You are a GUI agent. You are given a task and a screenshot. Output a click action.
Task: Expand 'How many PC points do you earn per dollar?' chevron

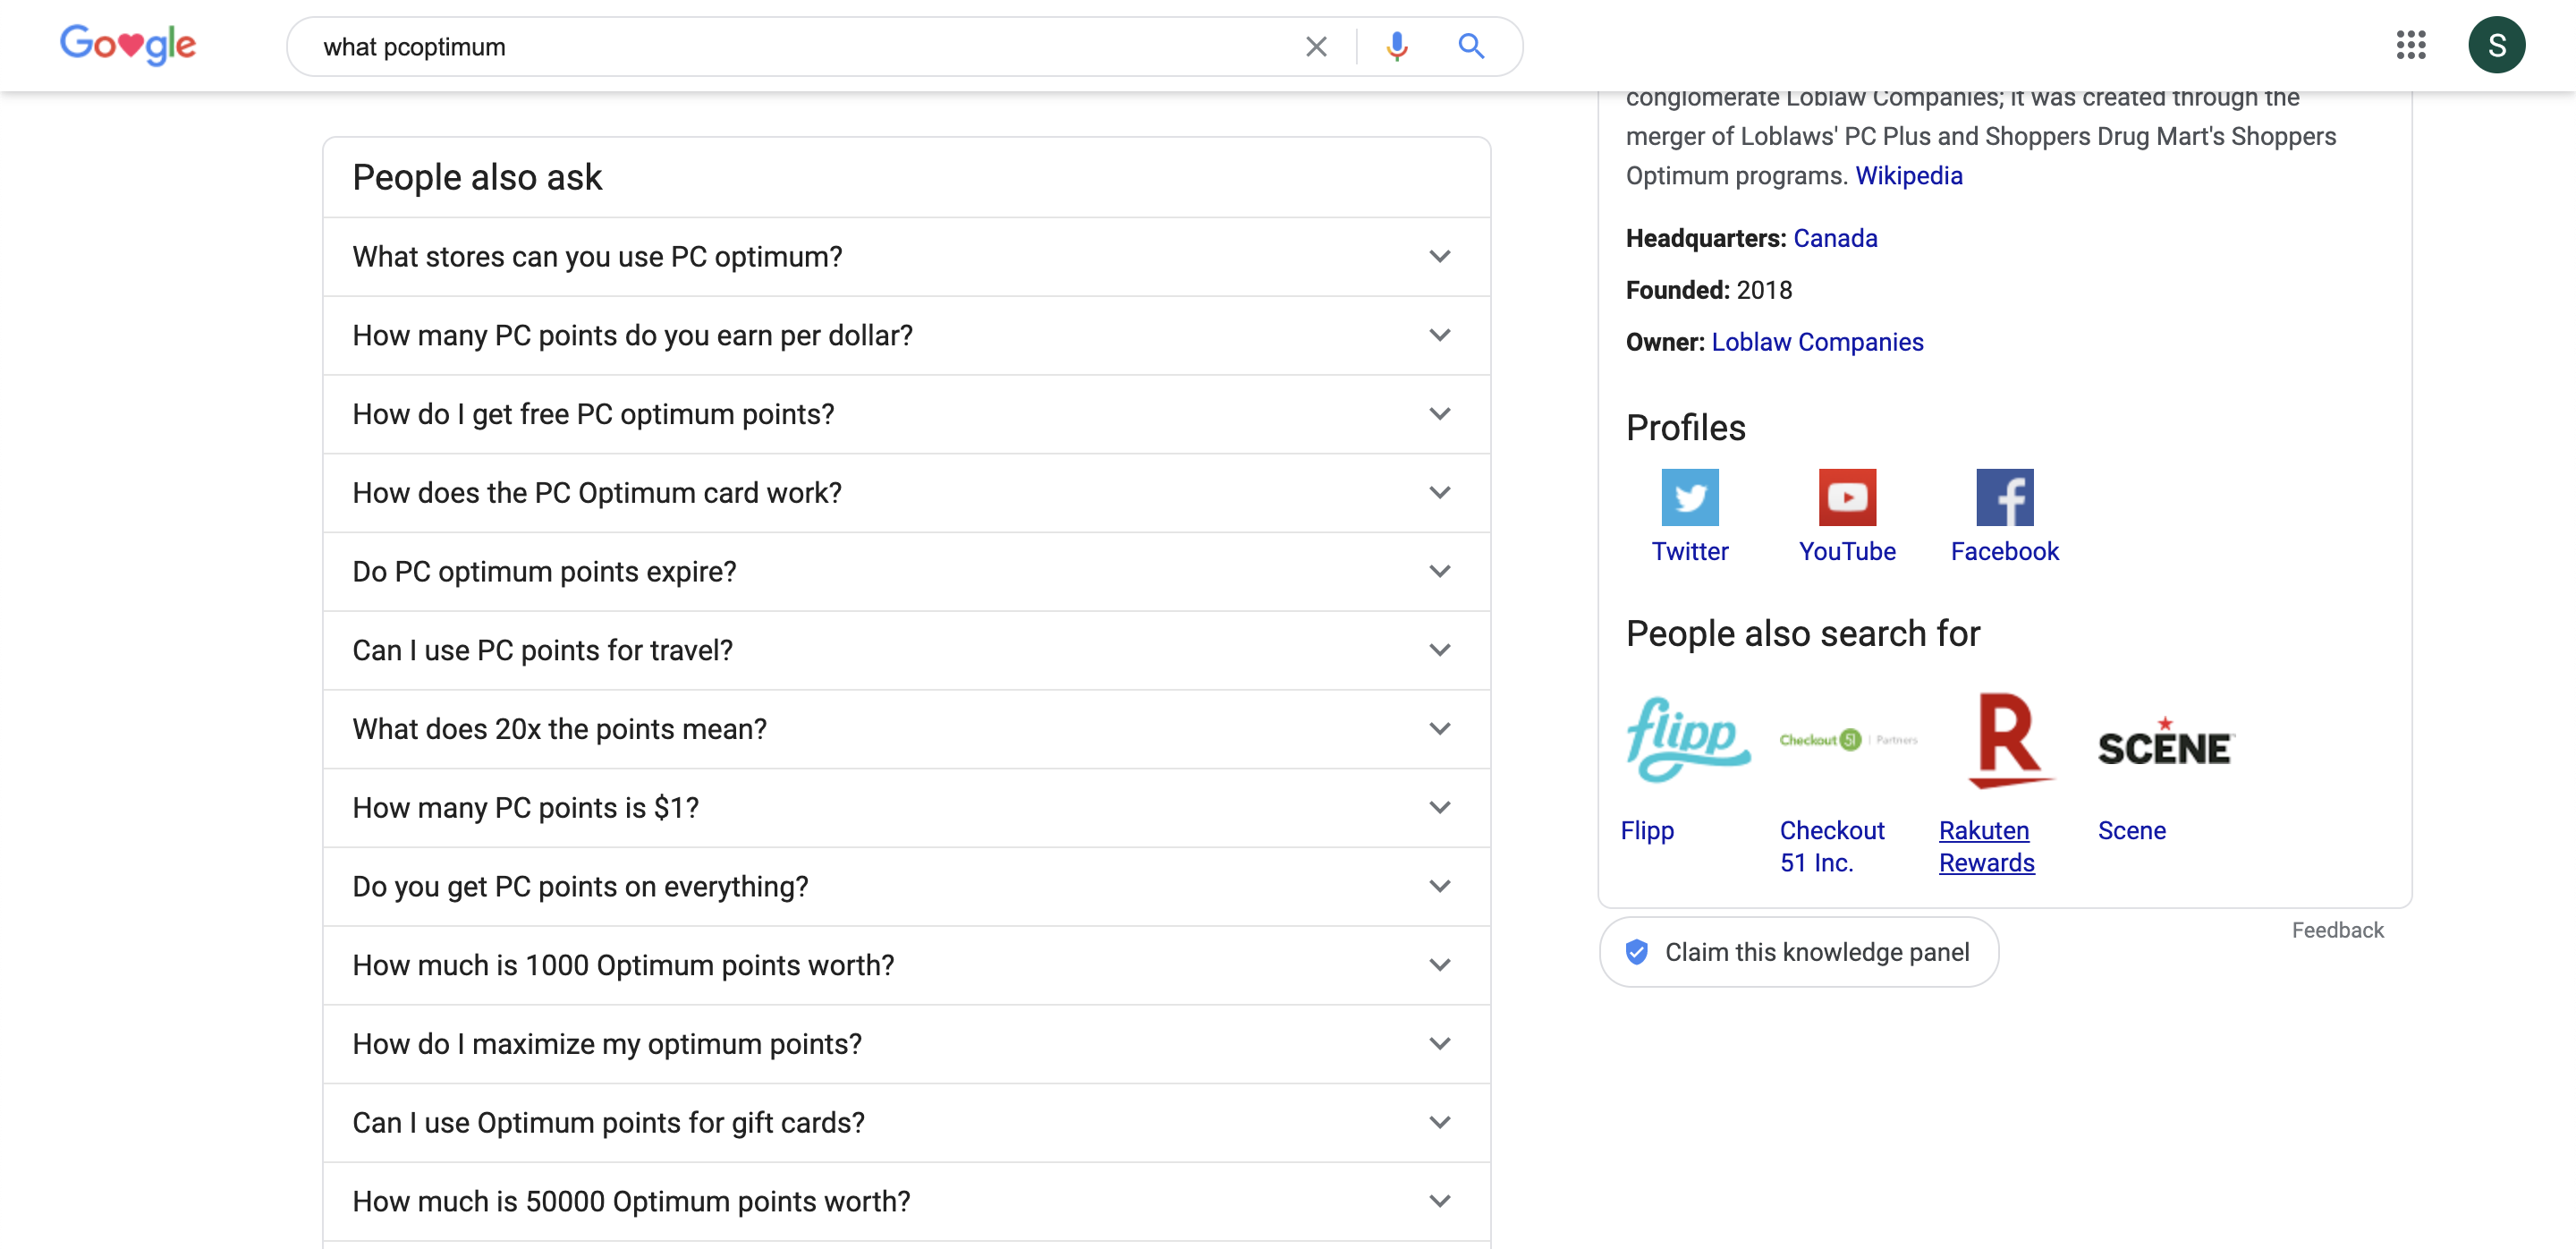(1439, 335)
